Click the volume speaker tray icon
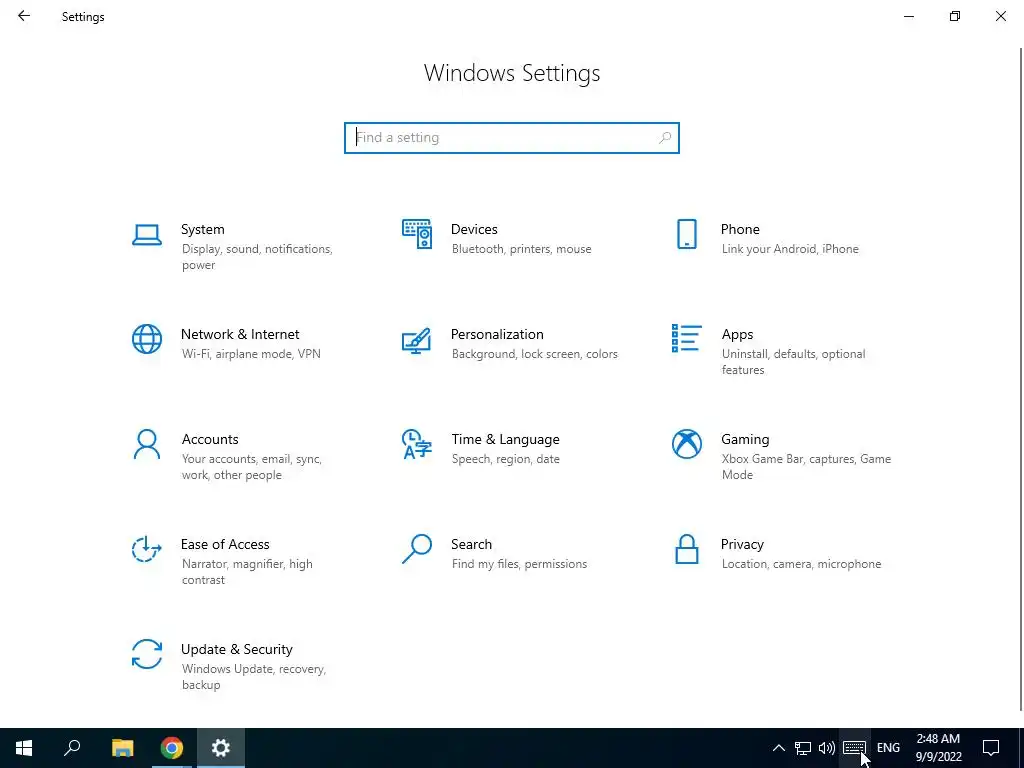Viewport: 1024px width, 768px height. 827,748
